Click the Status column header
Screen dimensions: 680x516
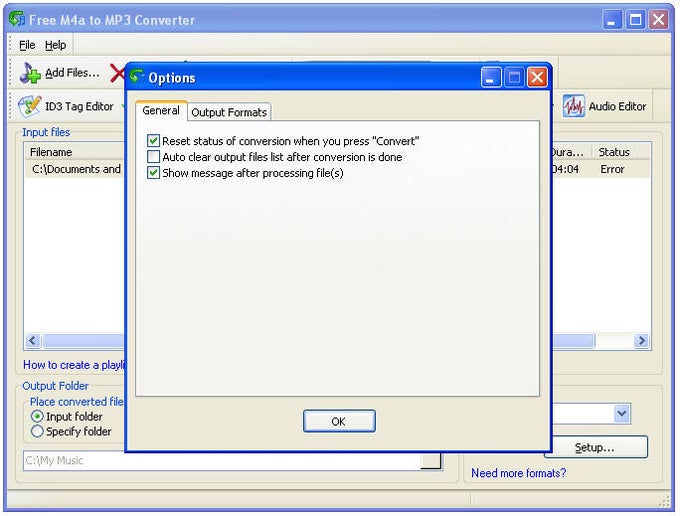621,152
